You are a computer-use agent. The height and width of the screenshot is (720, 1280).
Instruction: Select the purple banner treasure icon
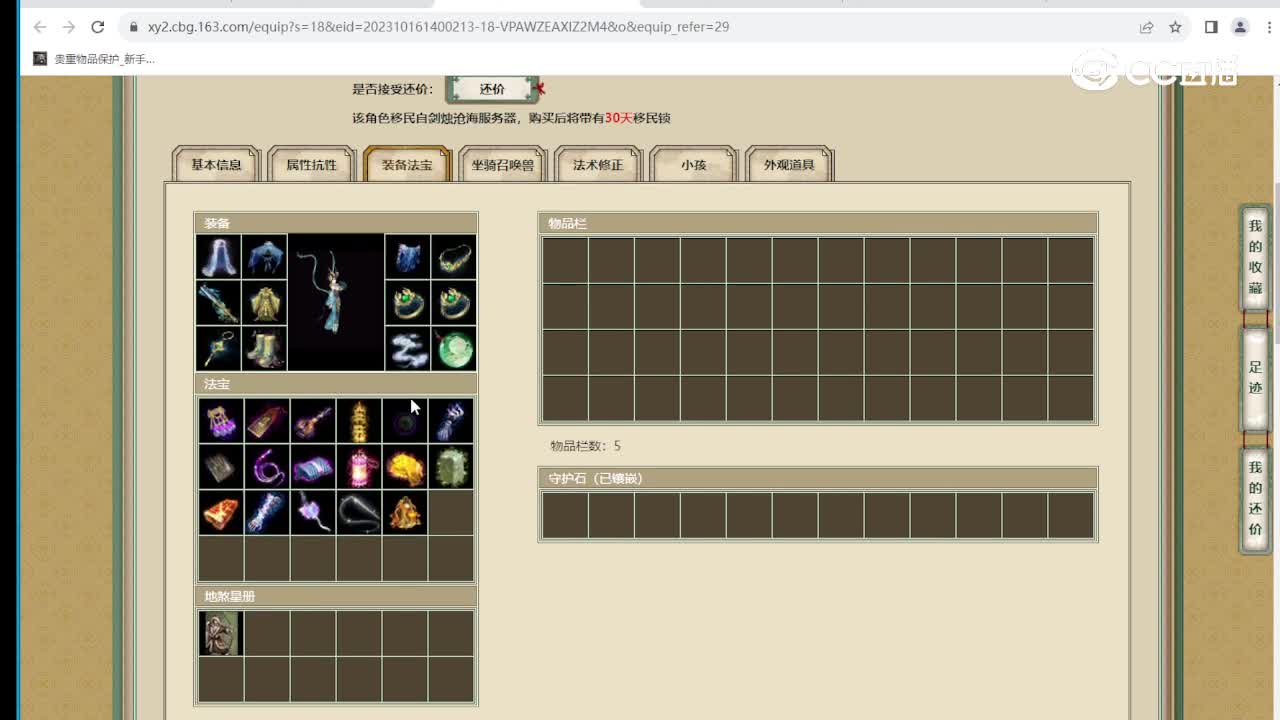313,513
